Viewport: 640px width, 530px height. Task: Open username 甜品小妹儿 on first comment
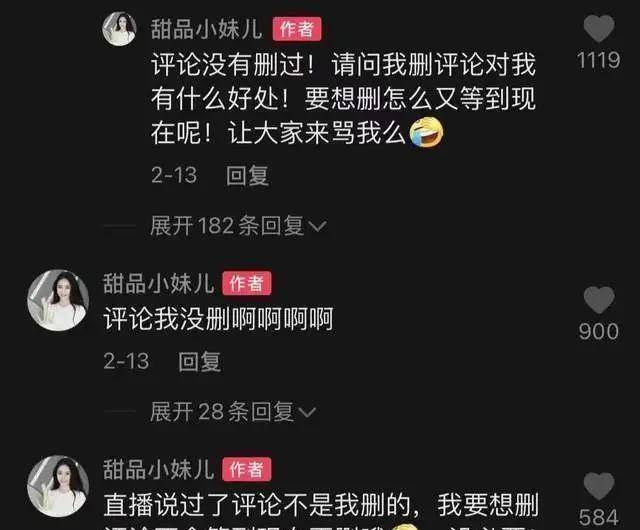click(x=207, y=29)
